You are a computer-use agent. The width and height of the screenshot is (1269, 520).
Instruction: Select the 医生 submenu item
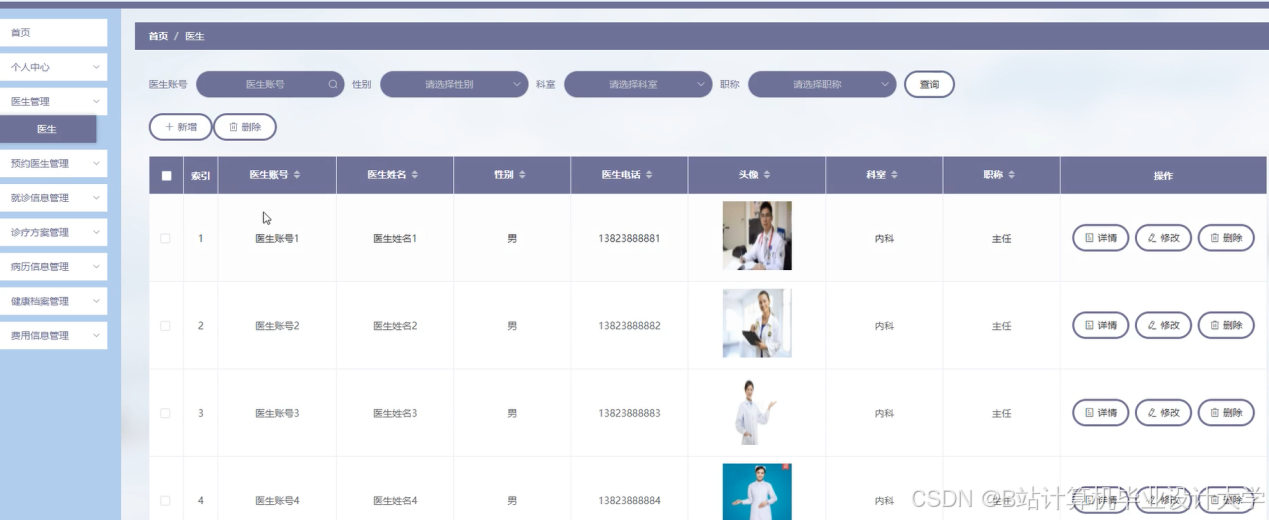pos(48,129)
